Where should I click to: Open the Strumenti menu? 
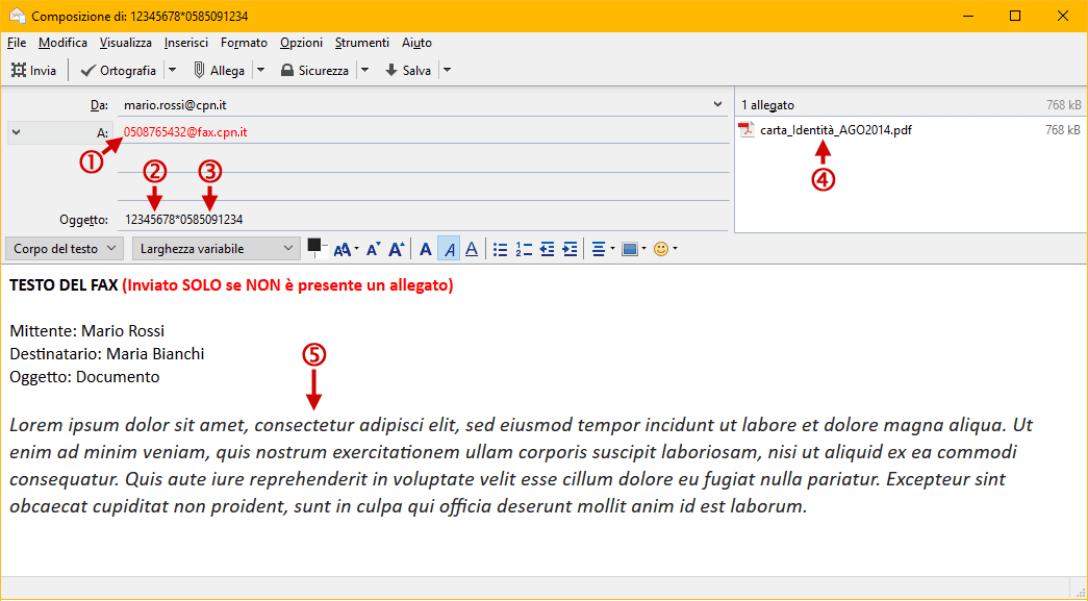coord(362,43)
